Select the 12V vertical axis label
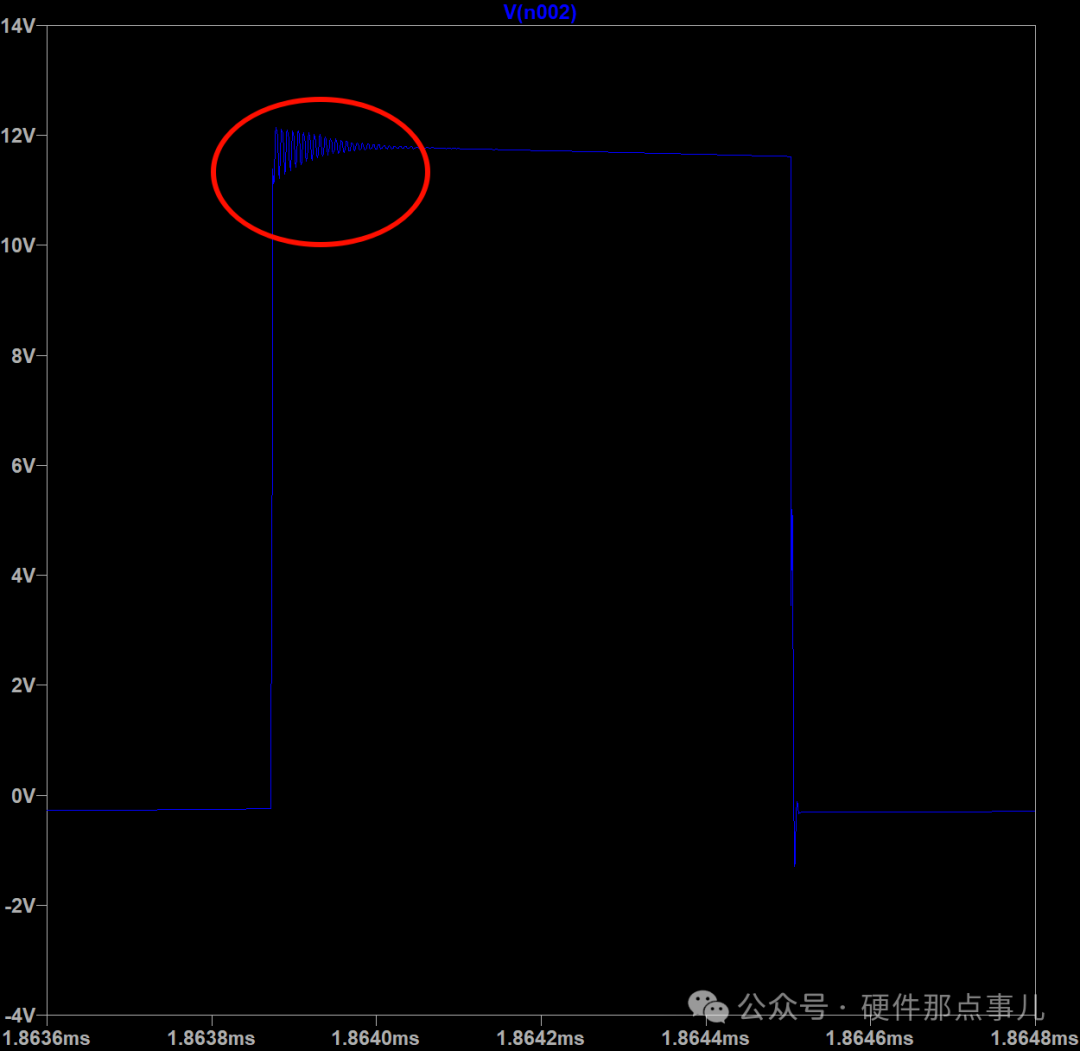Image resolution: width=1080 pixels, height=1051 pixels. coord(19,136)
